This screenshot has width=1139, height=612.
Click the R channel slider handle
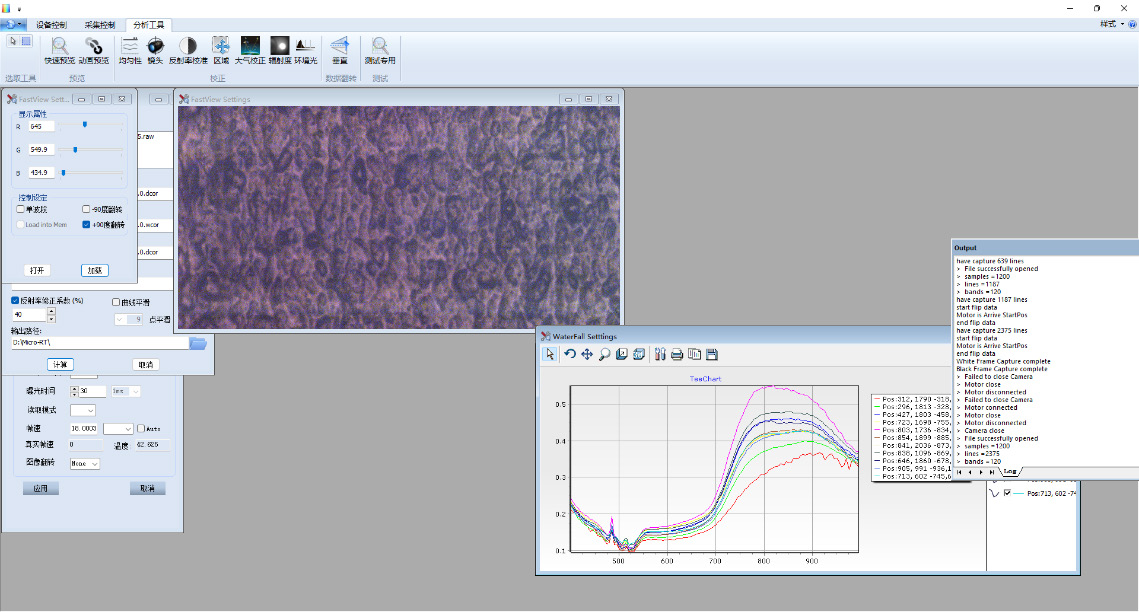[x=85, y=126]
